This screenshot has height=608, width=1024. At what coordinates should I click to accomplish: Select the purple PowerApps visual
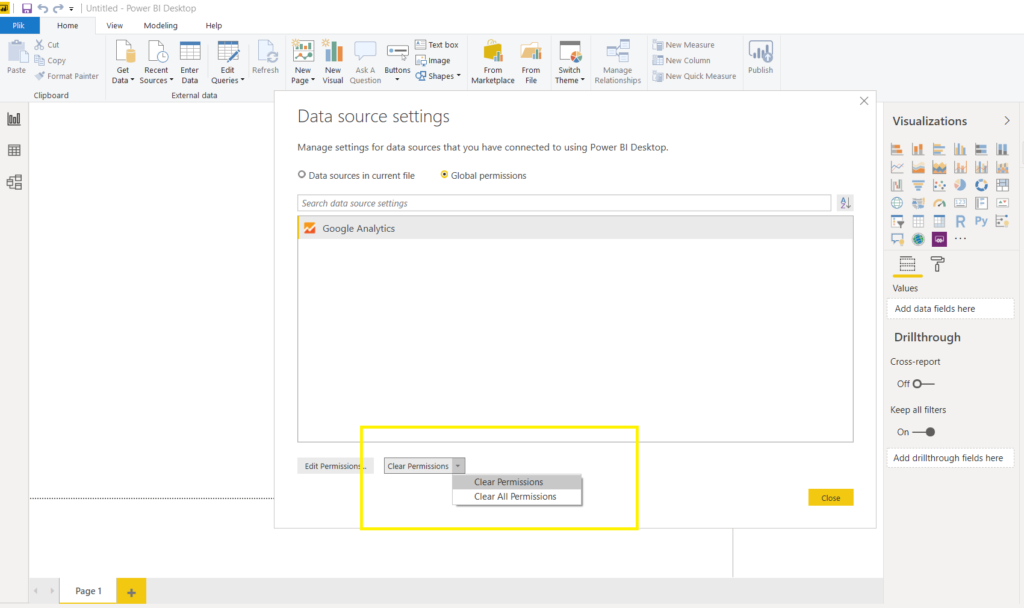click(939, 239)
